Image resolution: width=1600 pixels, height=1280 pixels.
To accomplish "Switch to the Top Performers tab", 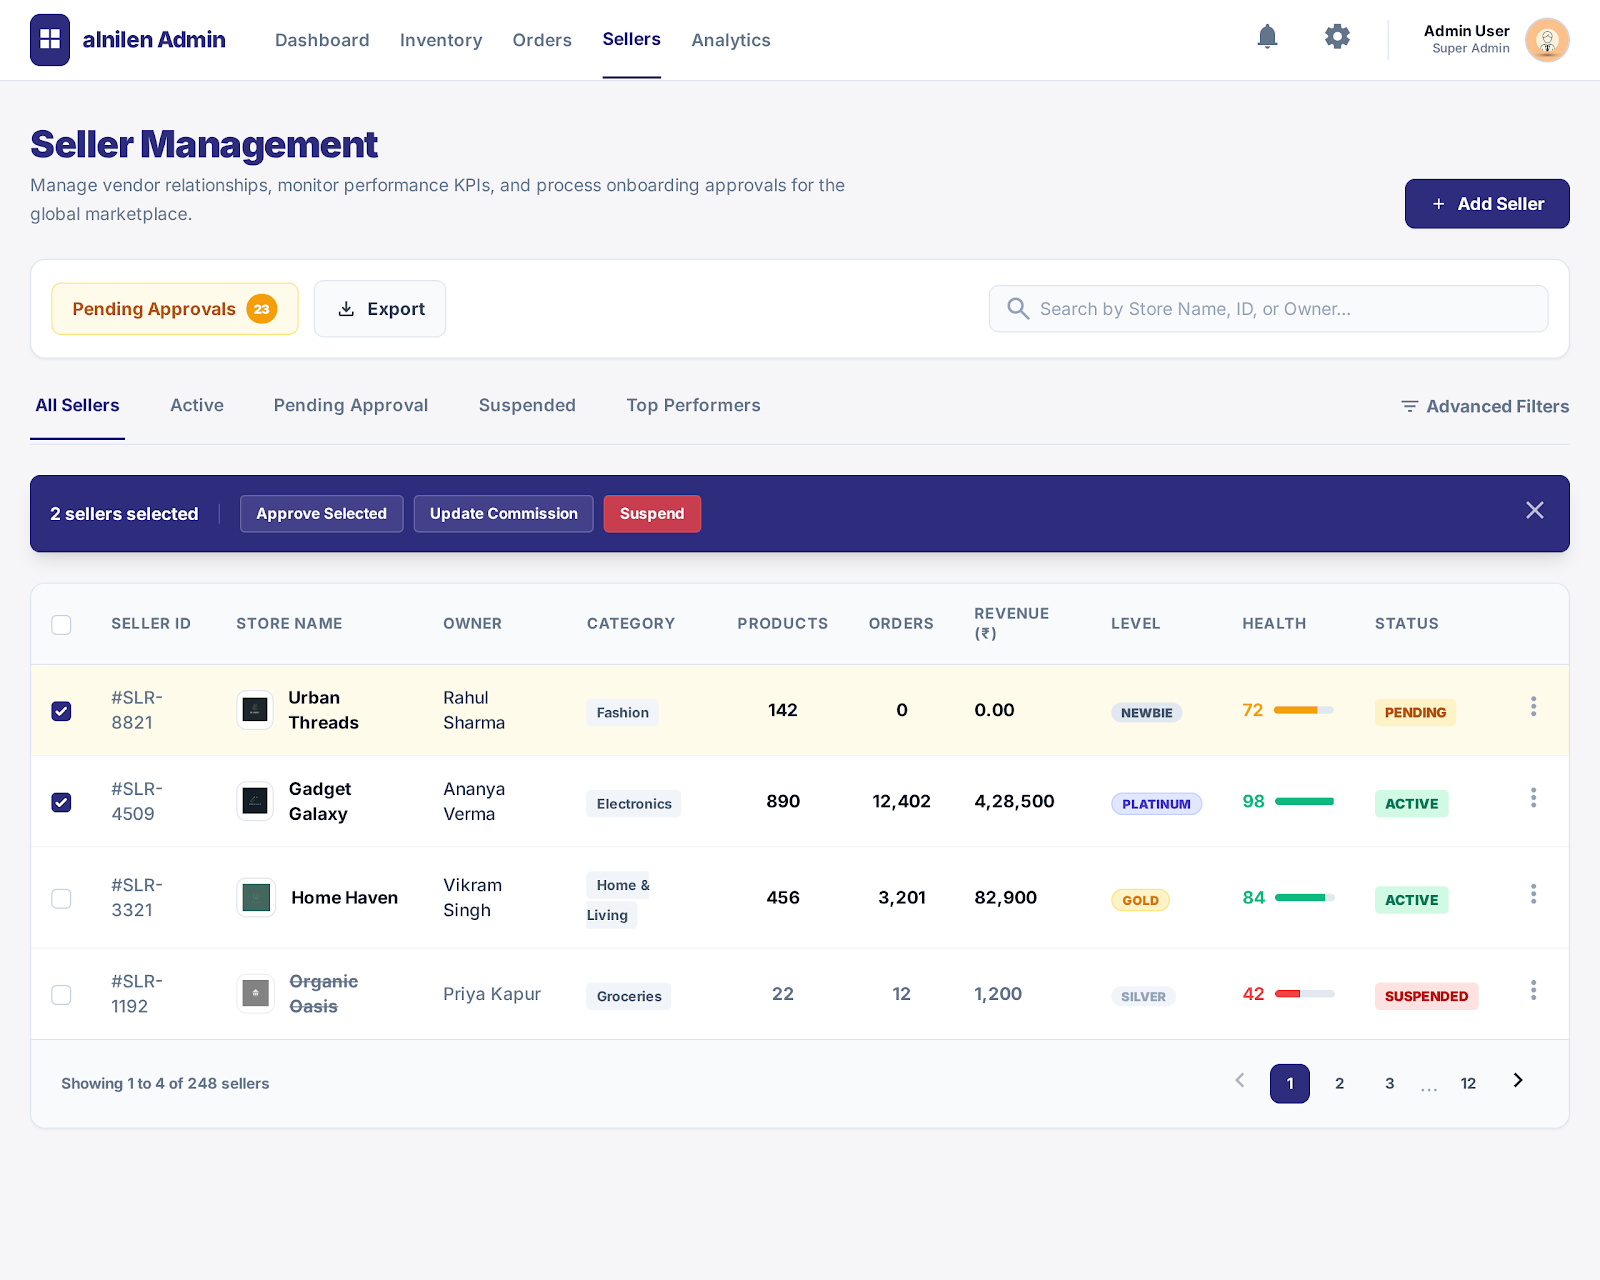I will click(693, 405).
